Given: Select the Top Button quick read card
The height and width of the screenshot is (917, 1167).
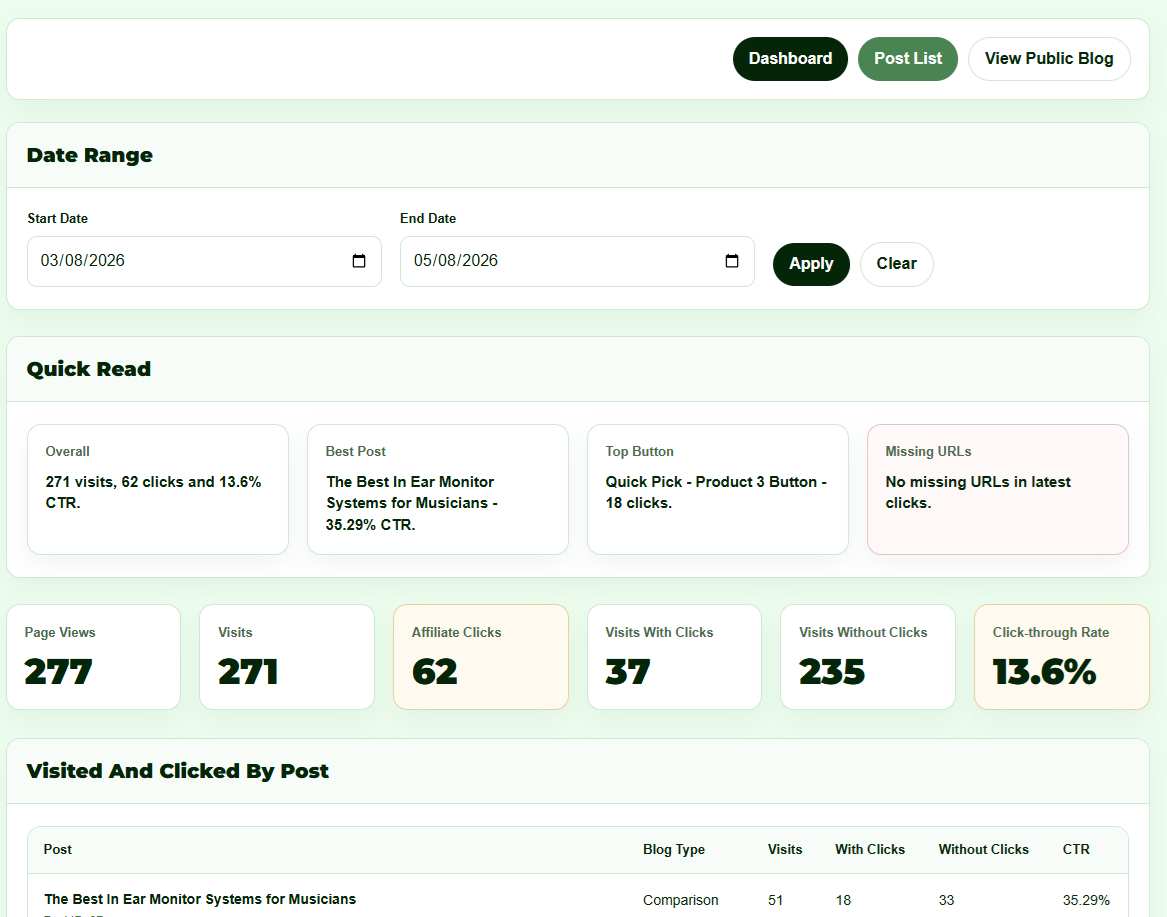Looking at the screenshot, I should point(717,489).
